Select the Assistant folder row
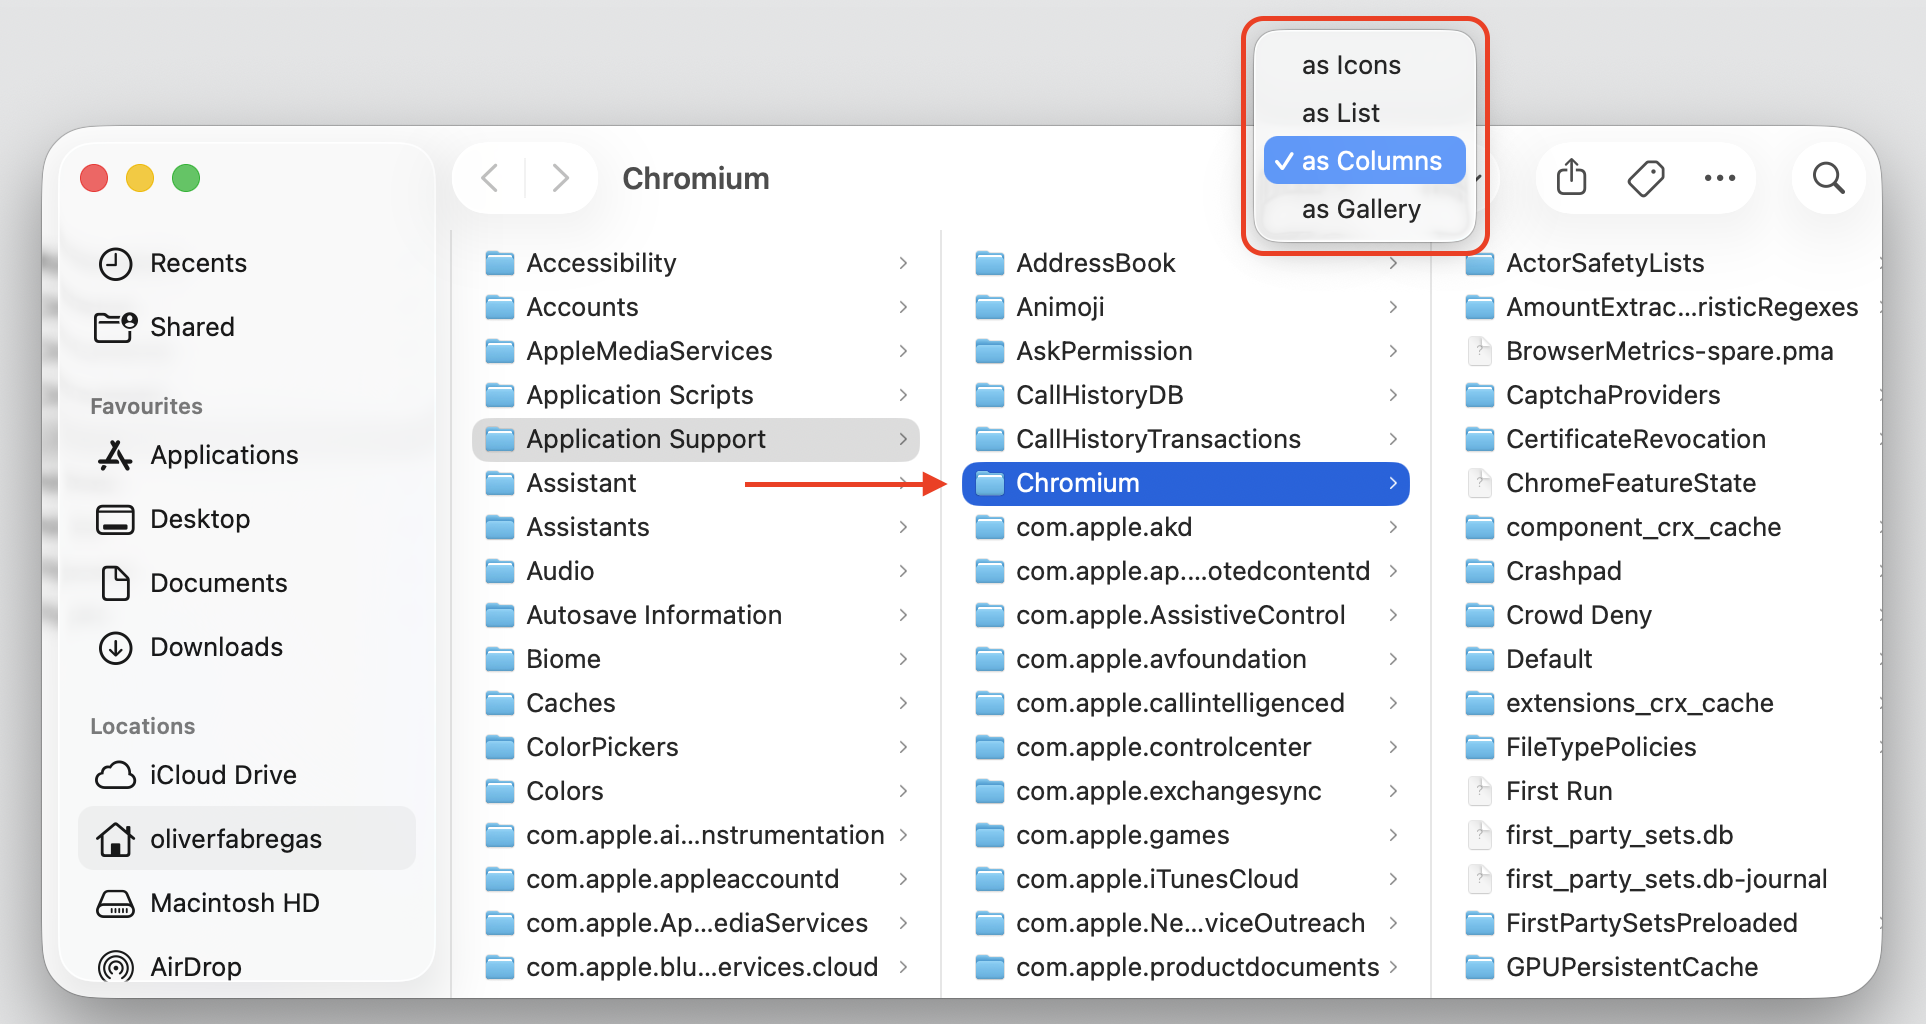Viewport: 1926px width, 1024px height. [695, 483]
